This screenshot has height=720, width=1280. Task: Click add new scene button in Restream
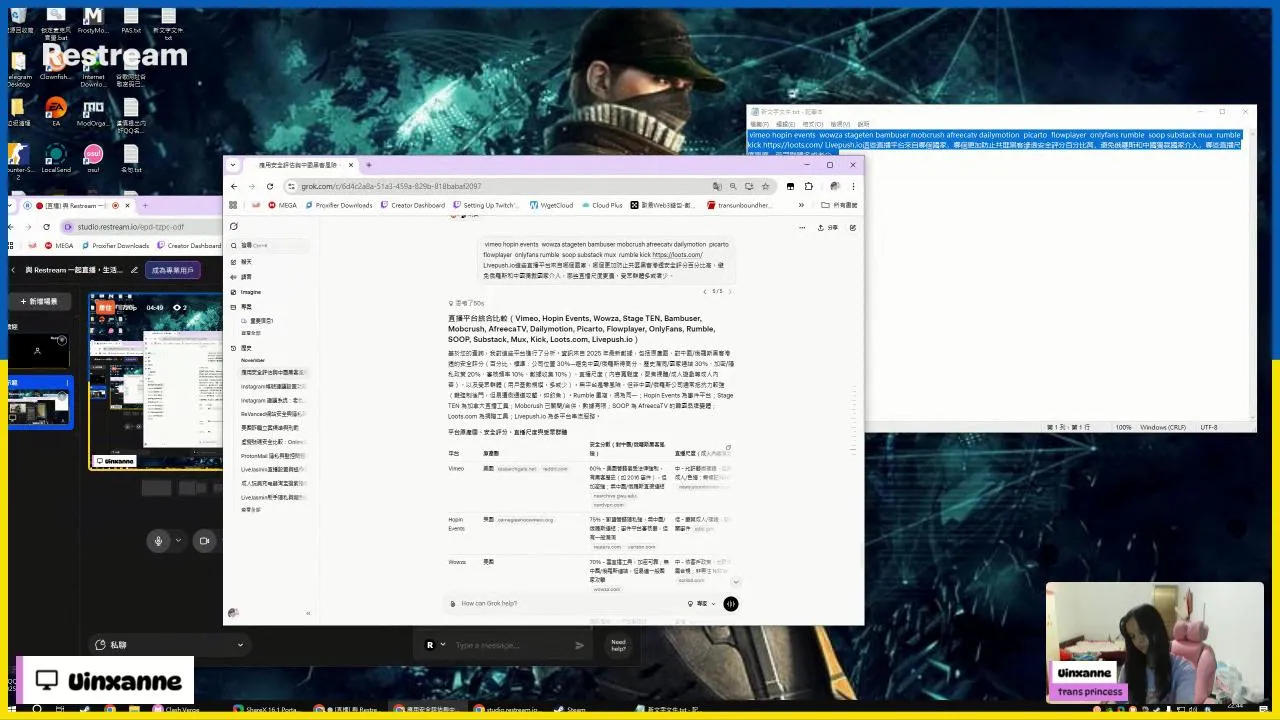[x=39, y=301]
